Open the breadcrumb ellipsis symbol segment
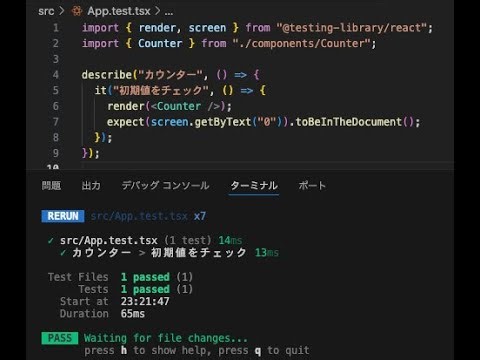Screen dimensions: 480x360 (x=169, y=12)
